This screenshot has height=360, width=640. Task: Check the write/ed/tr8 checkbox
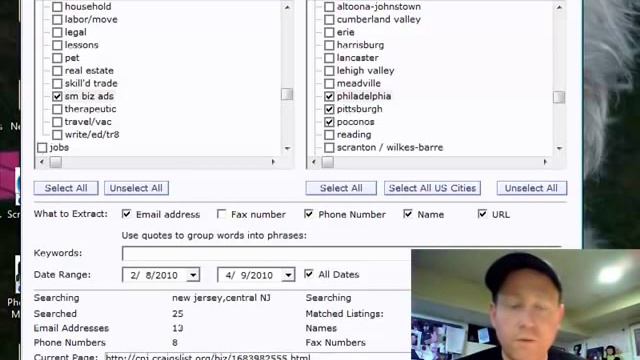click(57, 135)
